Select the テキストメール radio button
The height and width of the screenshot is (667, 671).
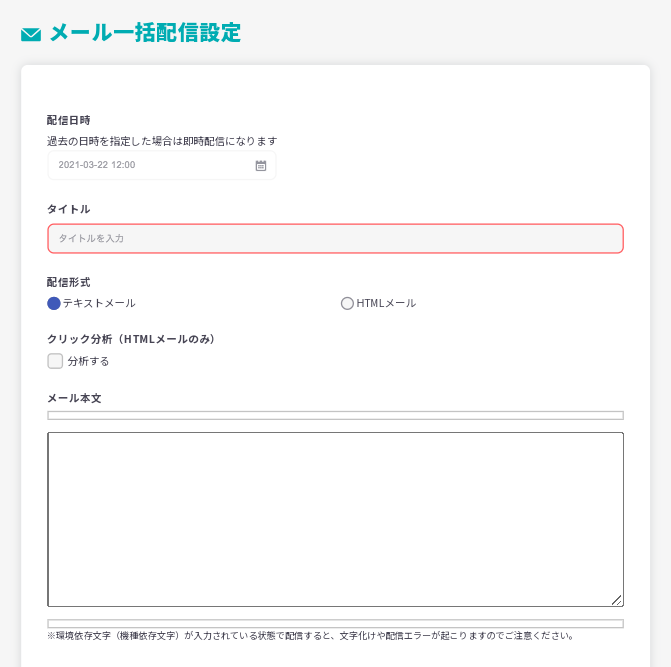pyautogui.click(x=54, y=303)
